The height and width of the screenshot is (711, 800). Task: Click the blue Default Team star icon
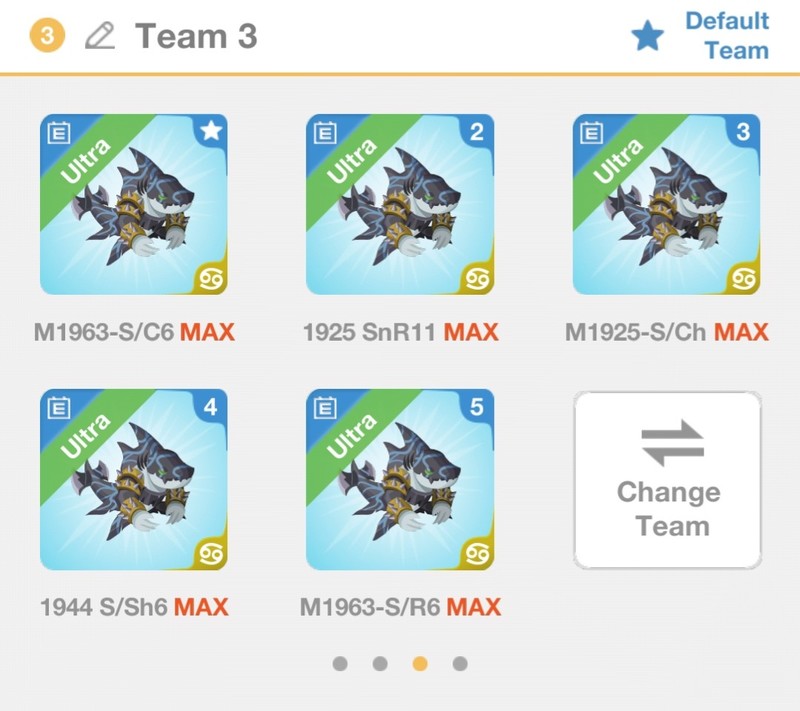pos(647,36)
